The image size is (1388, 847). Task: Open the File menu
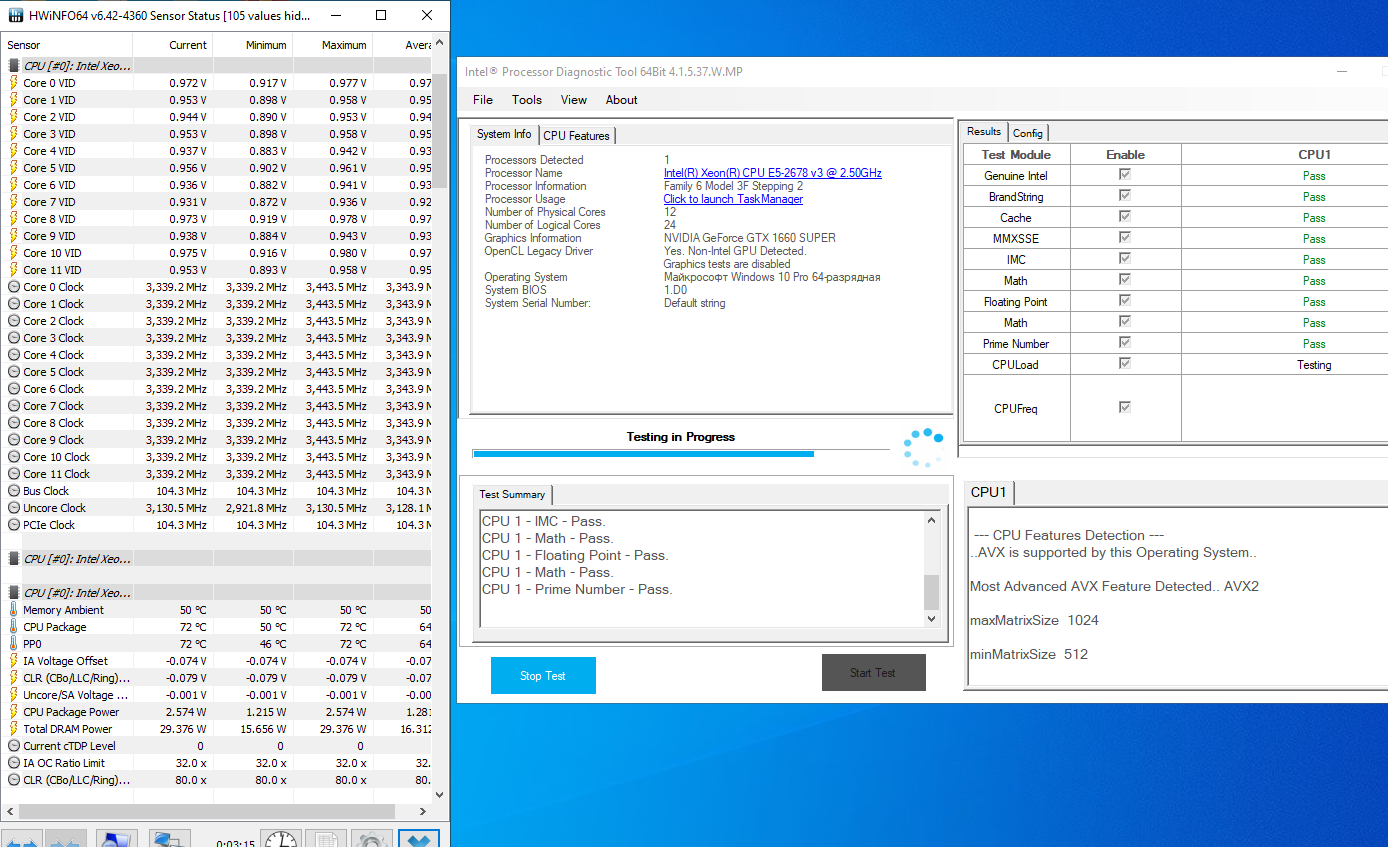click(483, 100)
